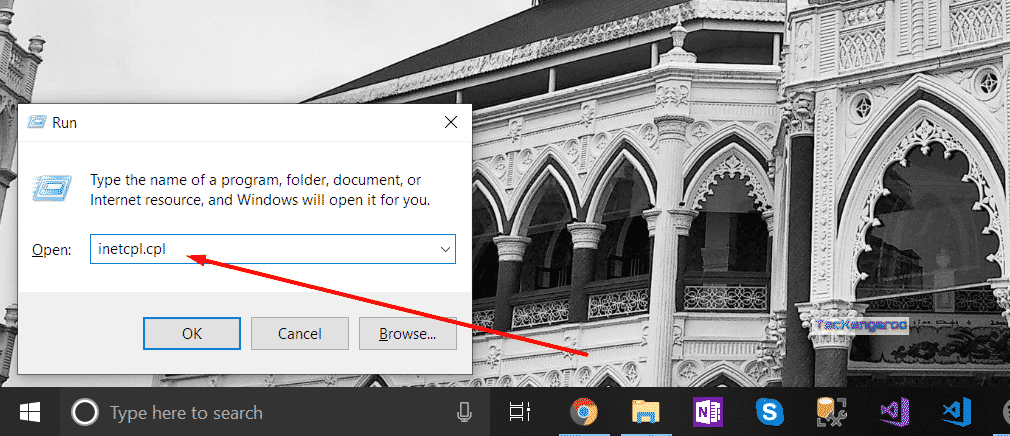Open Skype from the taskbar
Image resolution: width=1010 pixels, height=436 pixels.
[769, 412]
